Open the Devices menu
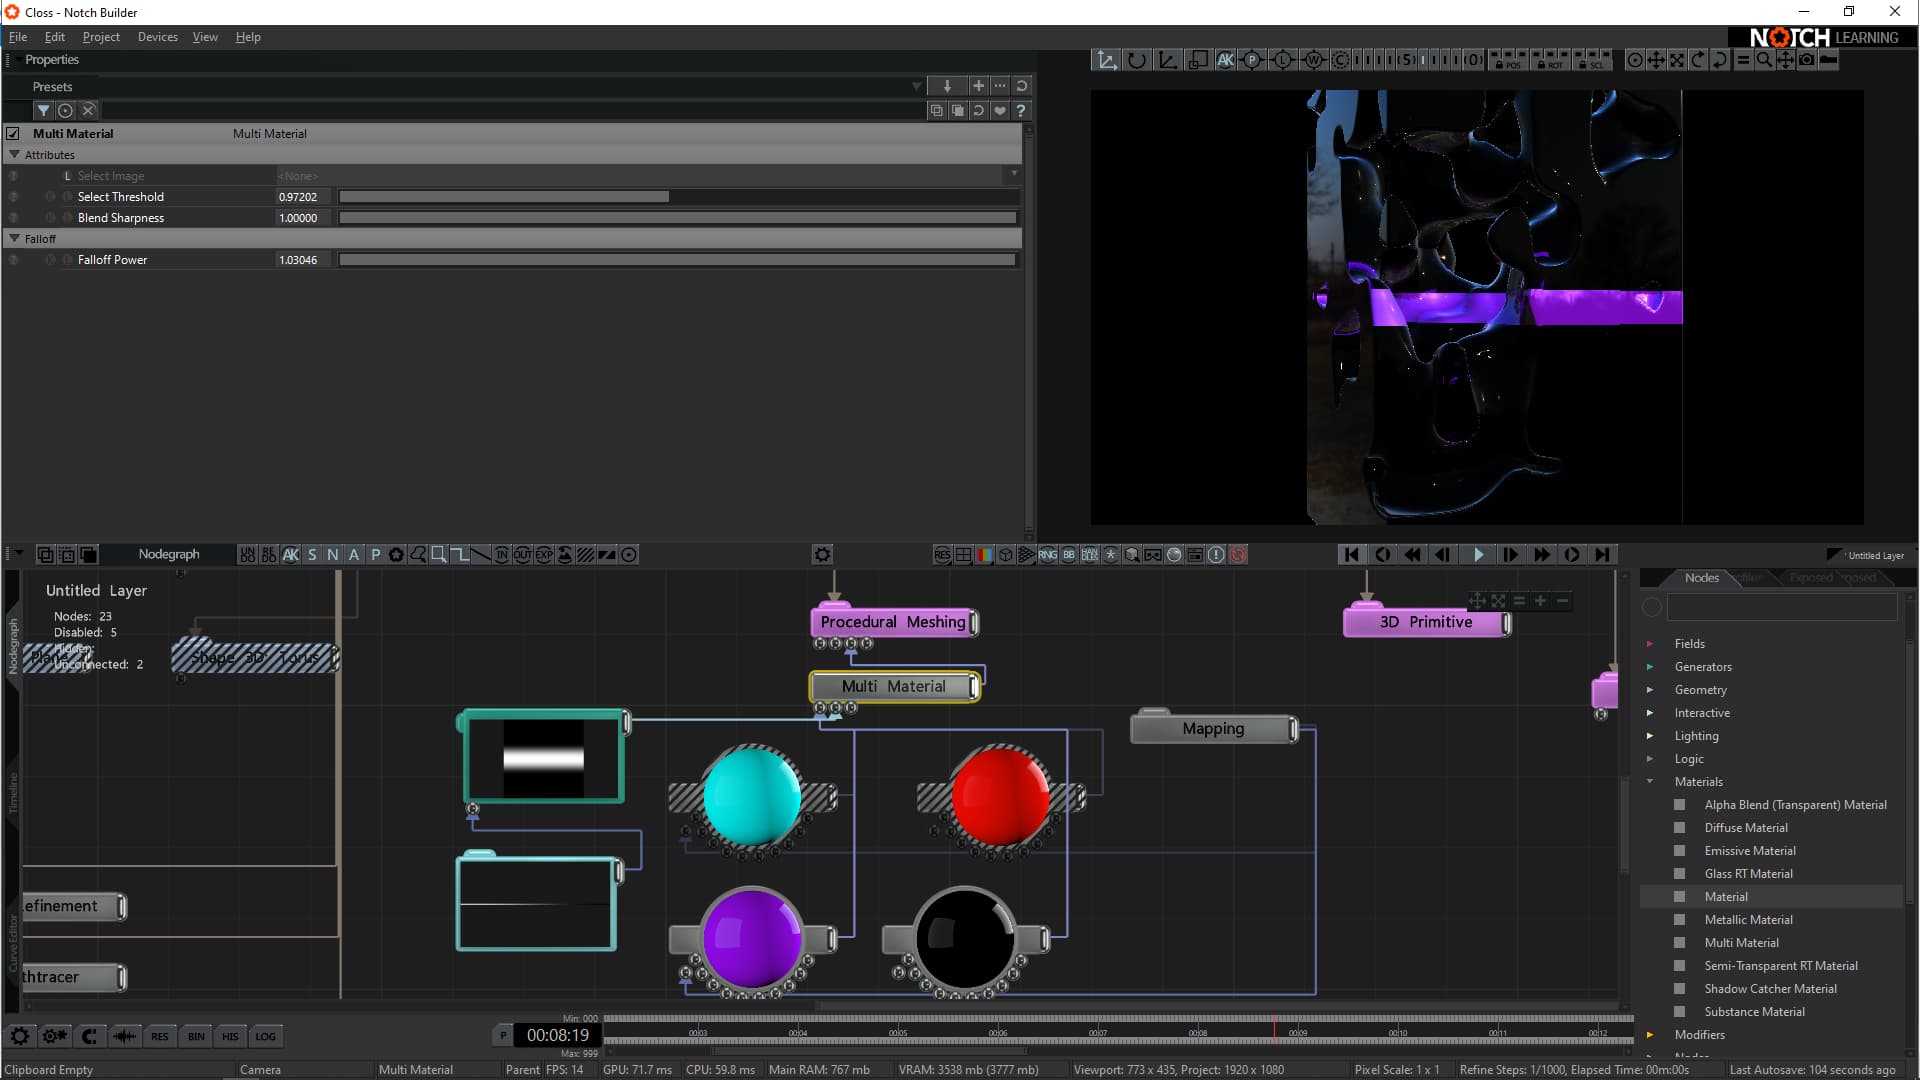This screenshot has height=1080, width=1920. point(157,37)
